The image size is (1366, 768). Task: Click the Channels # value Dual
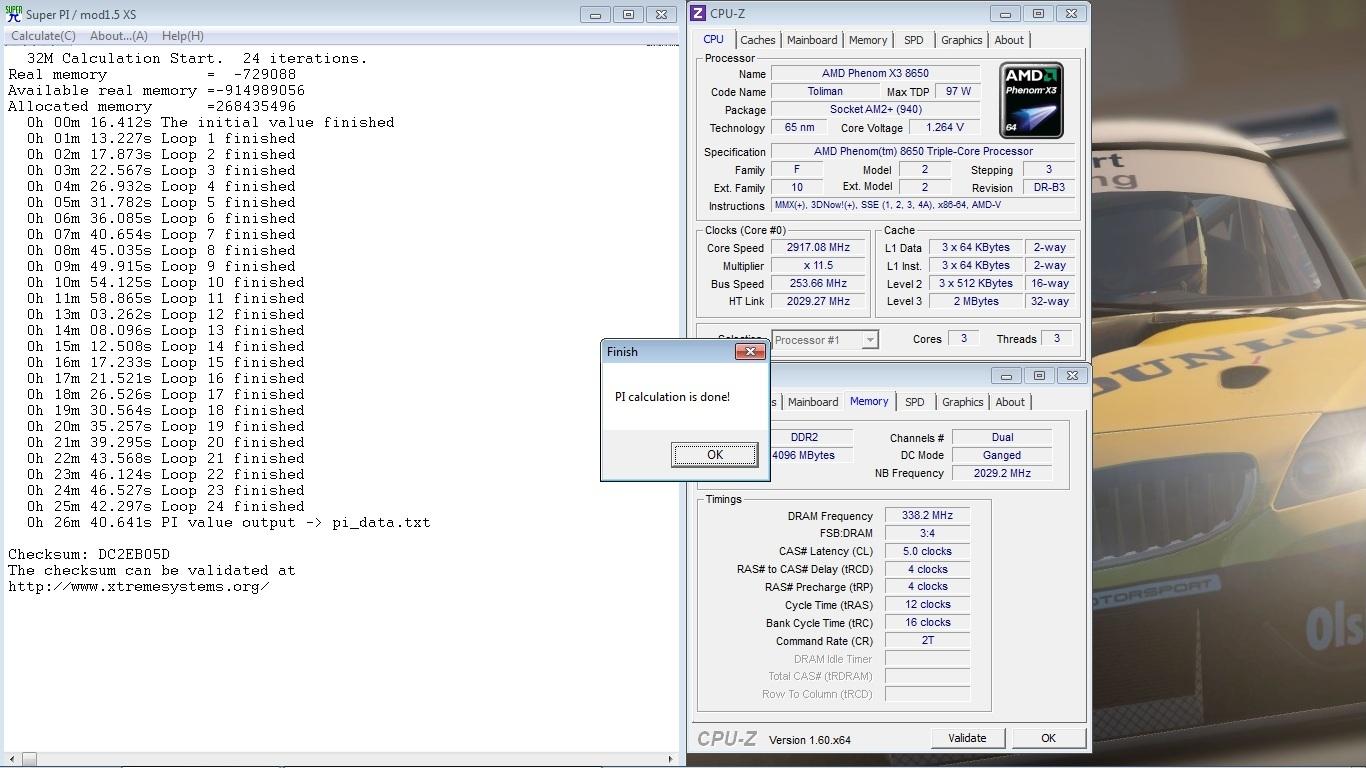point(1002,438)
